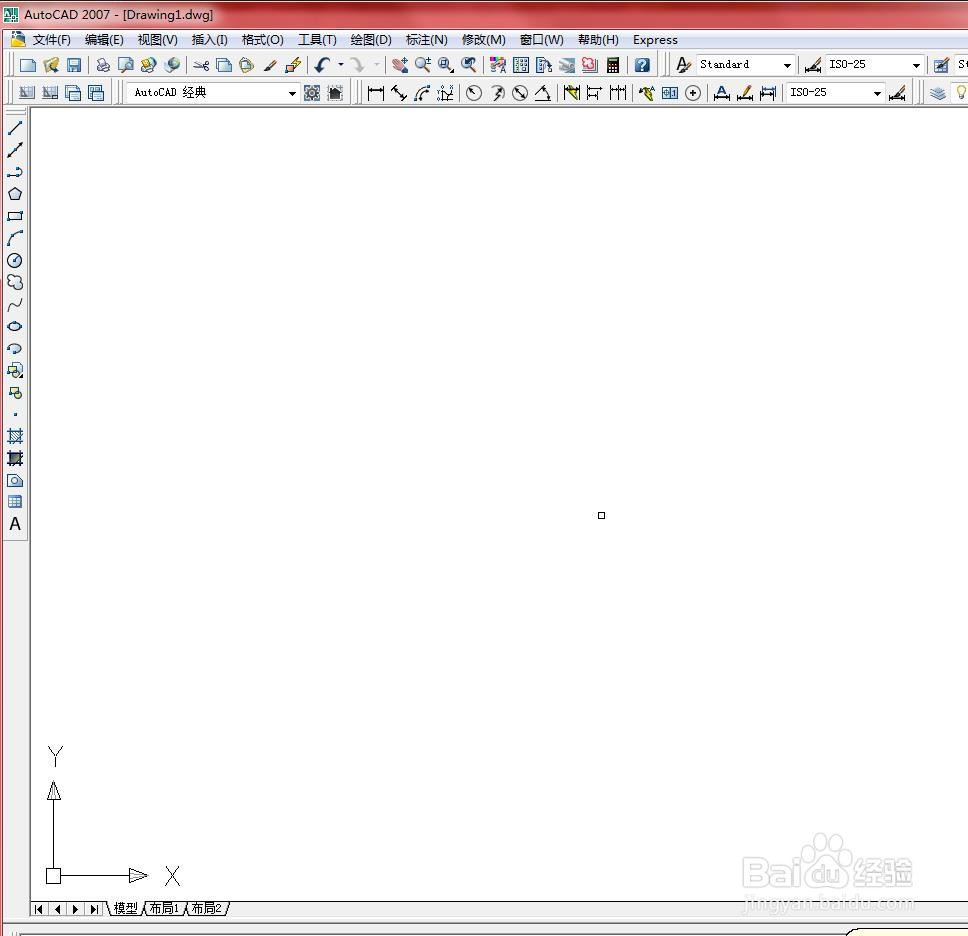The image size is (968, 936).
Task: Select the Construction Line tool
Action: 15,150
